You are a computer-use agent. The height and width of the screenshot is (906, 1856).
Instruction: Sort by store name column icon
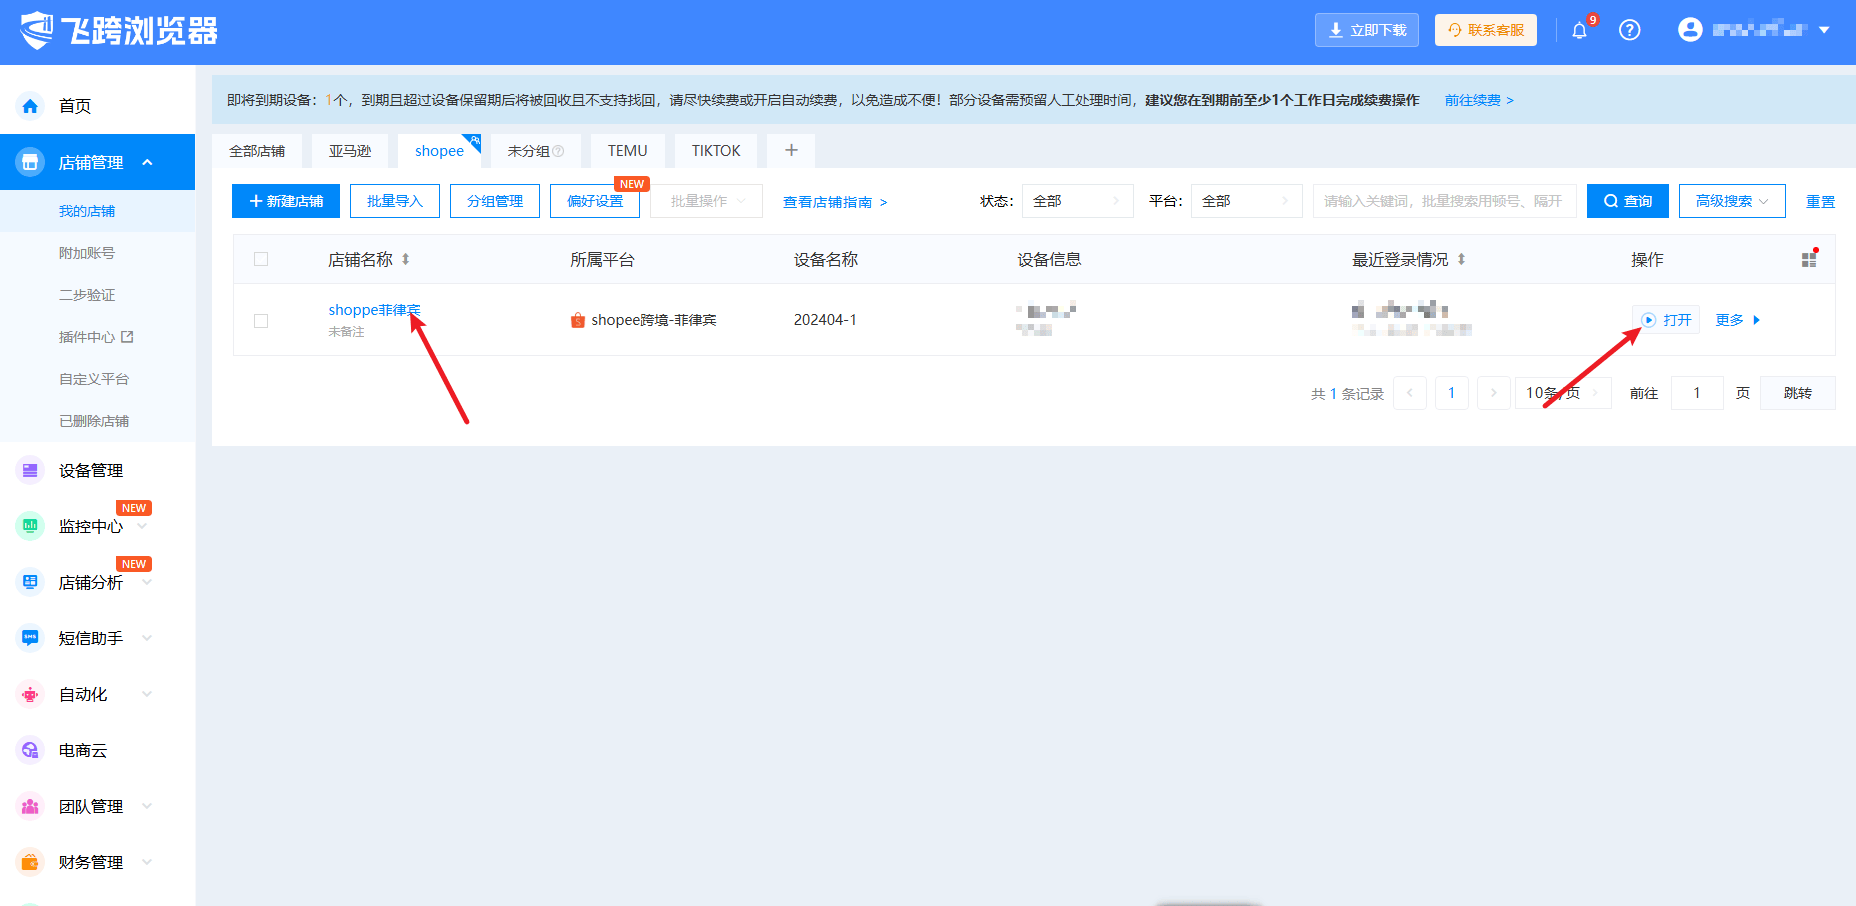(405, 259)
